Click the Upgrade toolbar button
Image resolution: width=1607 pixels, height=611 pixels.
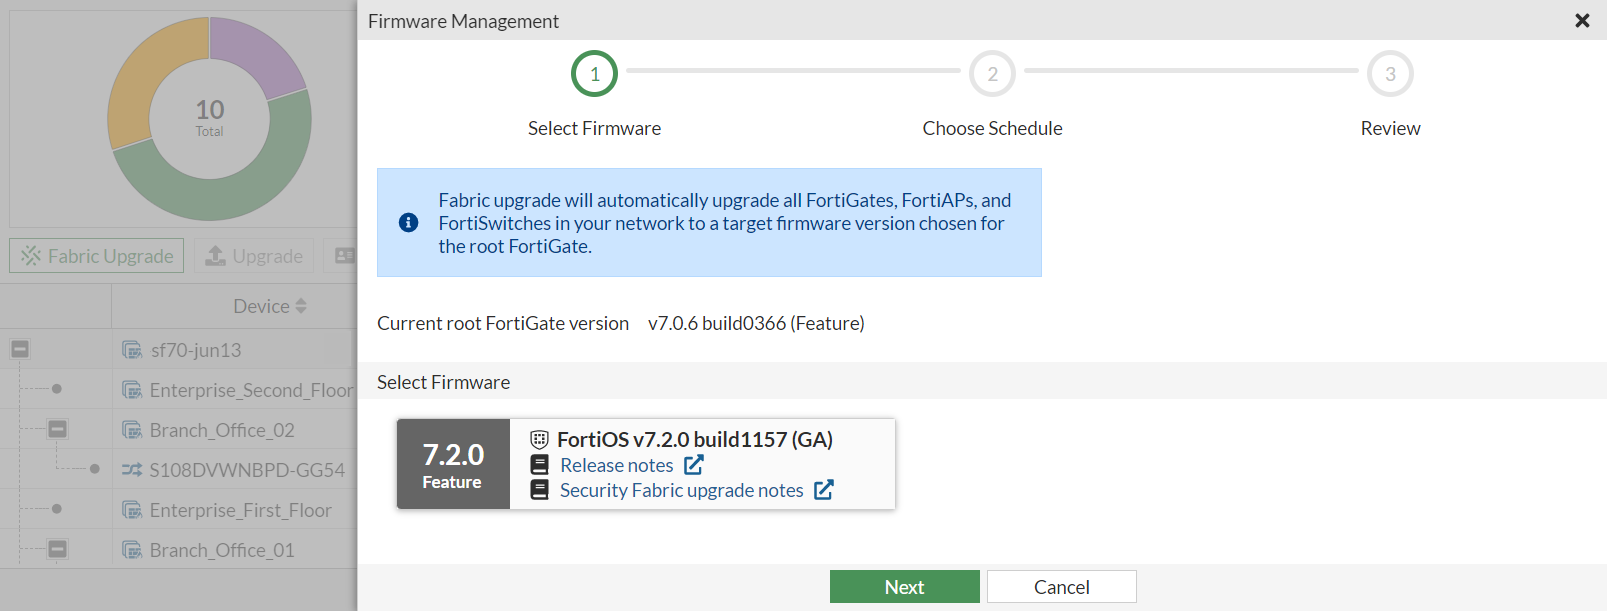click(x=254, y=256)
